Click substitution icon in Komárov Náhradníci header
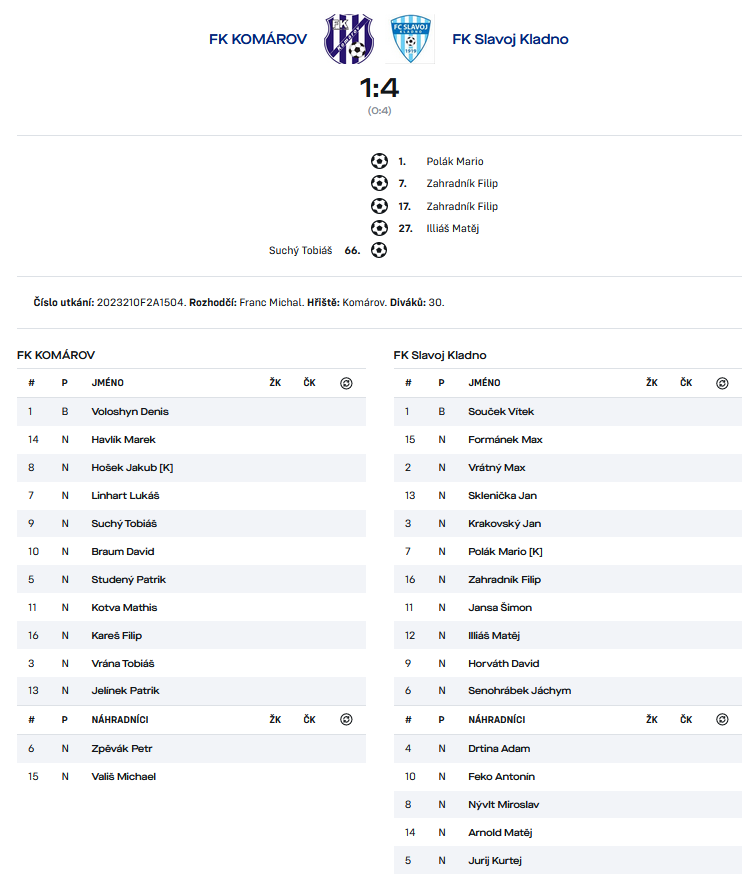The height and width of the screenshot is (875, 754). pos(346,720)
